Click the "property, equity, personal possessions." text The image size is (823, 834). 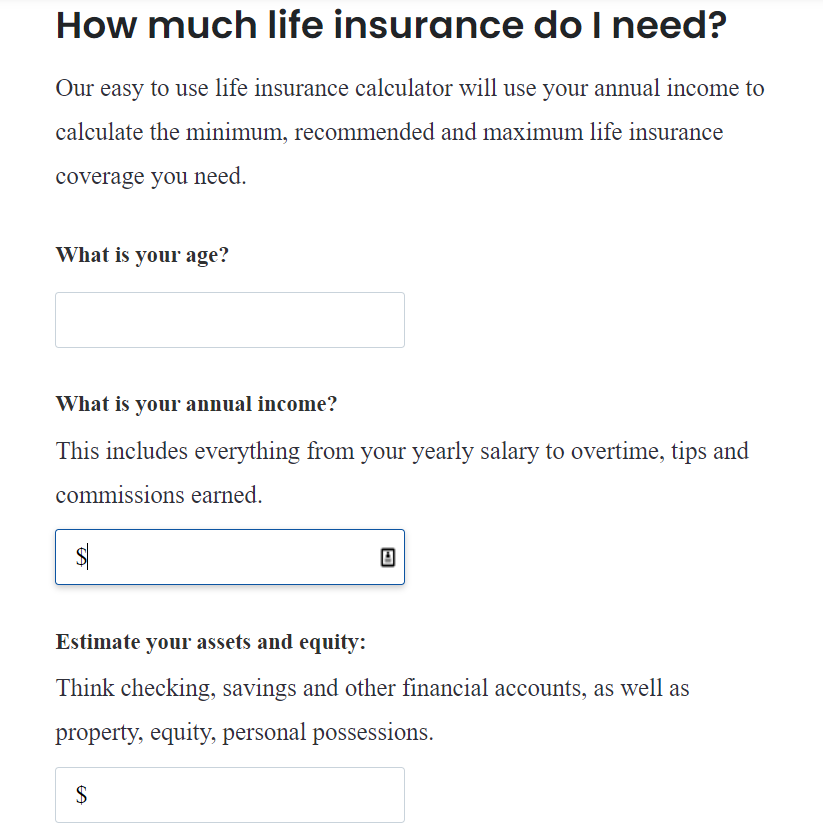pyautogui.click(x=244, y=732)
